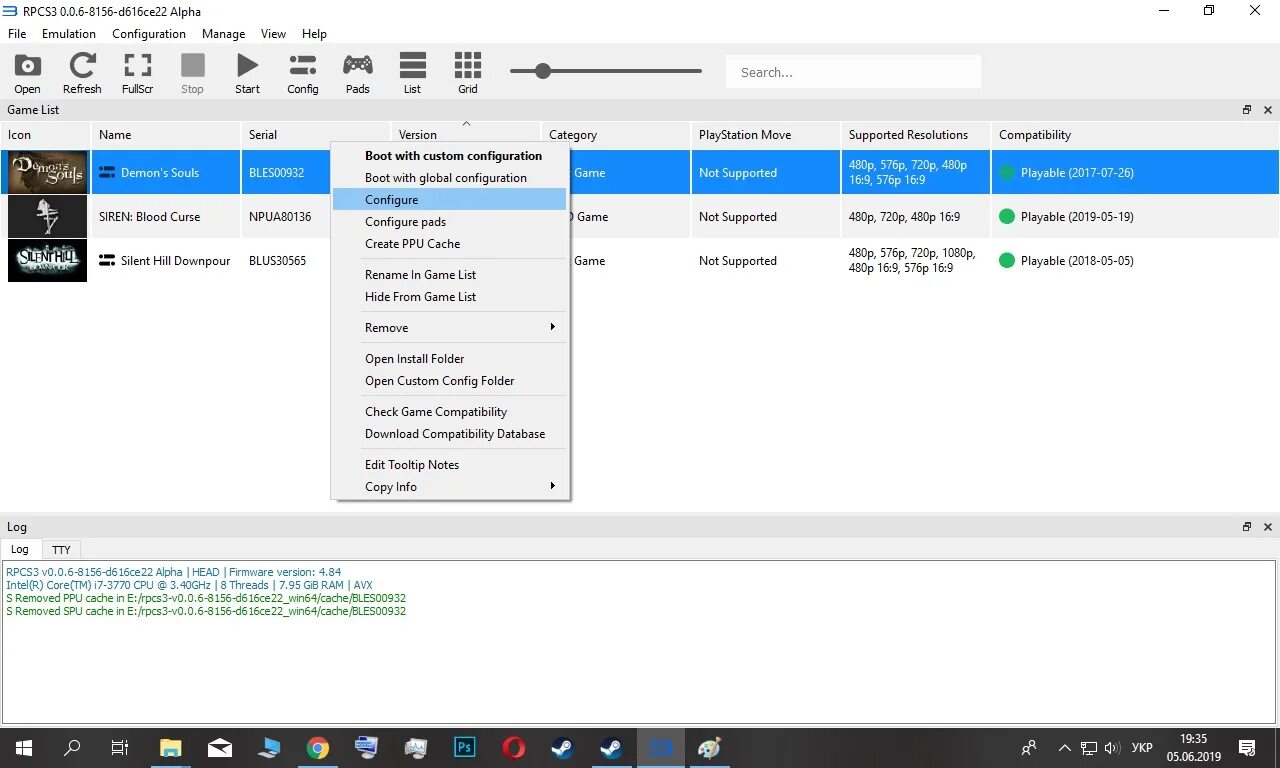The image size is (1280, 768).
Task: Click the Icon column header
Action: (x=46, y=135)
